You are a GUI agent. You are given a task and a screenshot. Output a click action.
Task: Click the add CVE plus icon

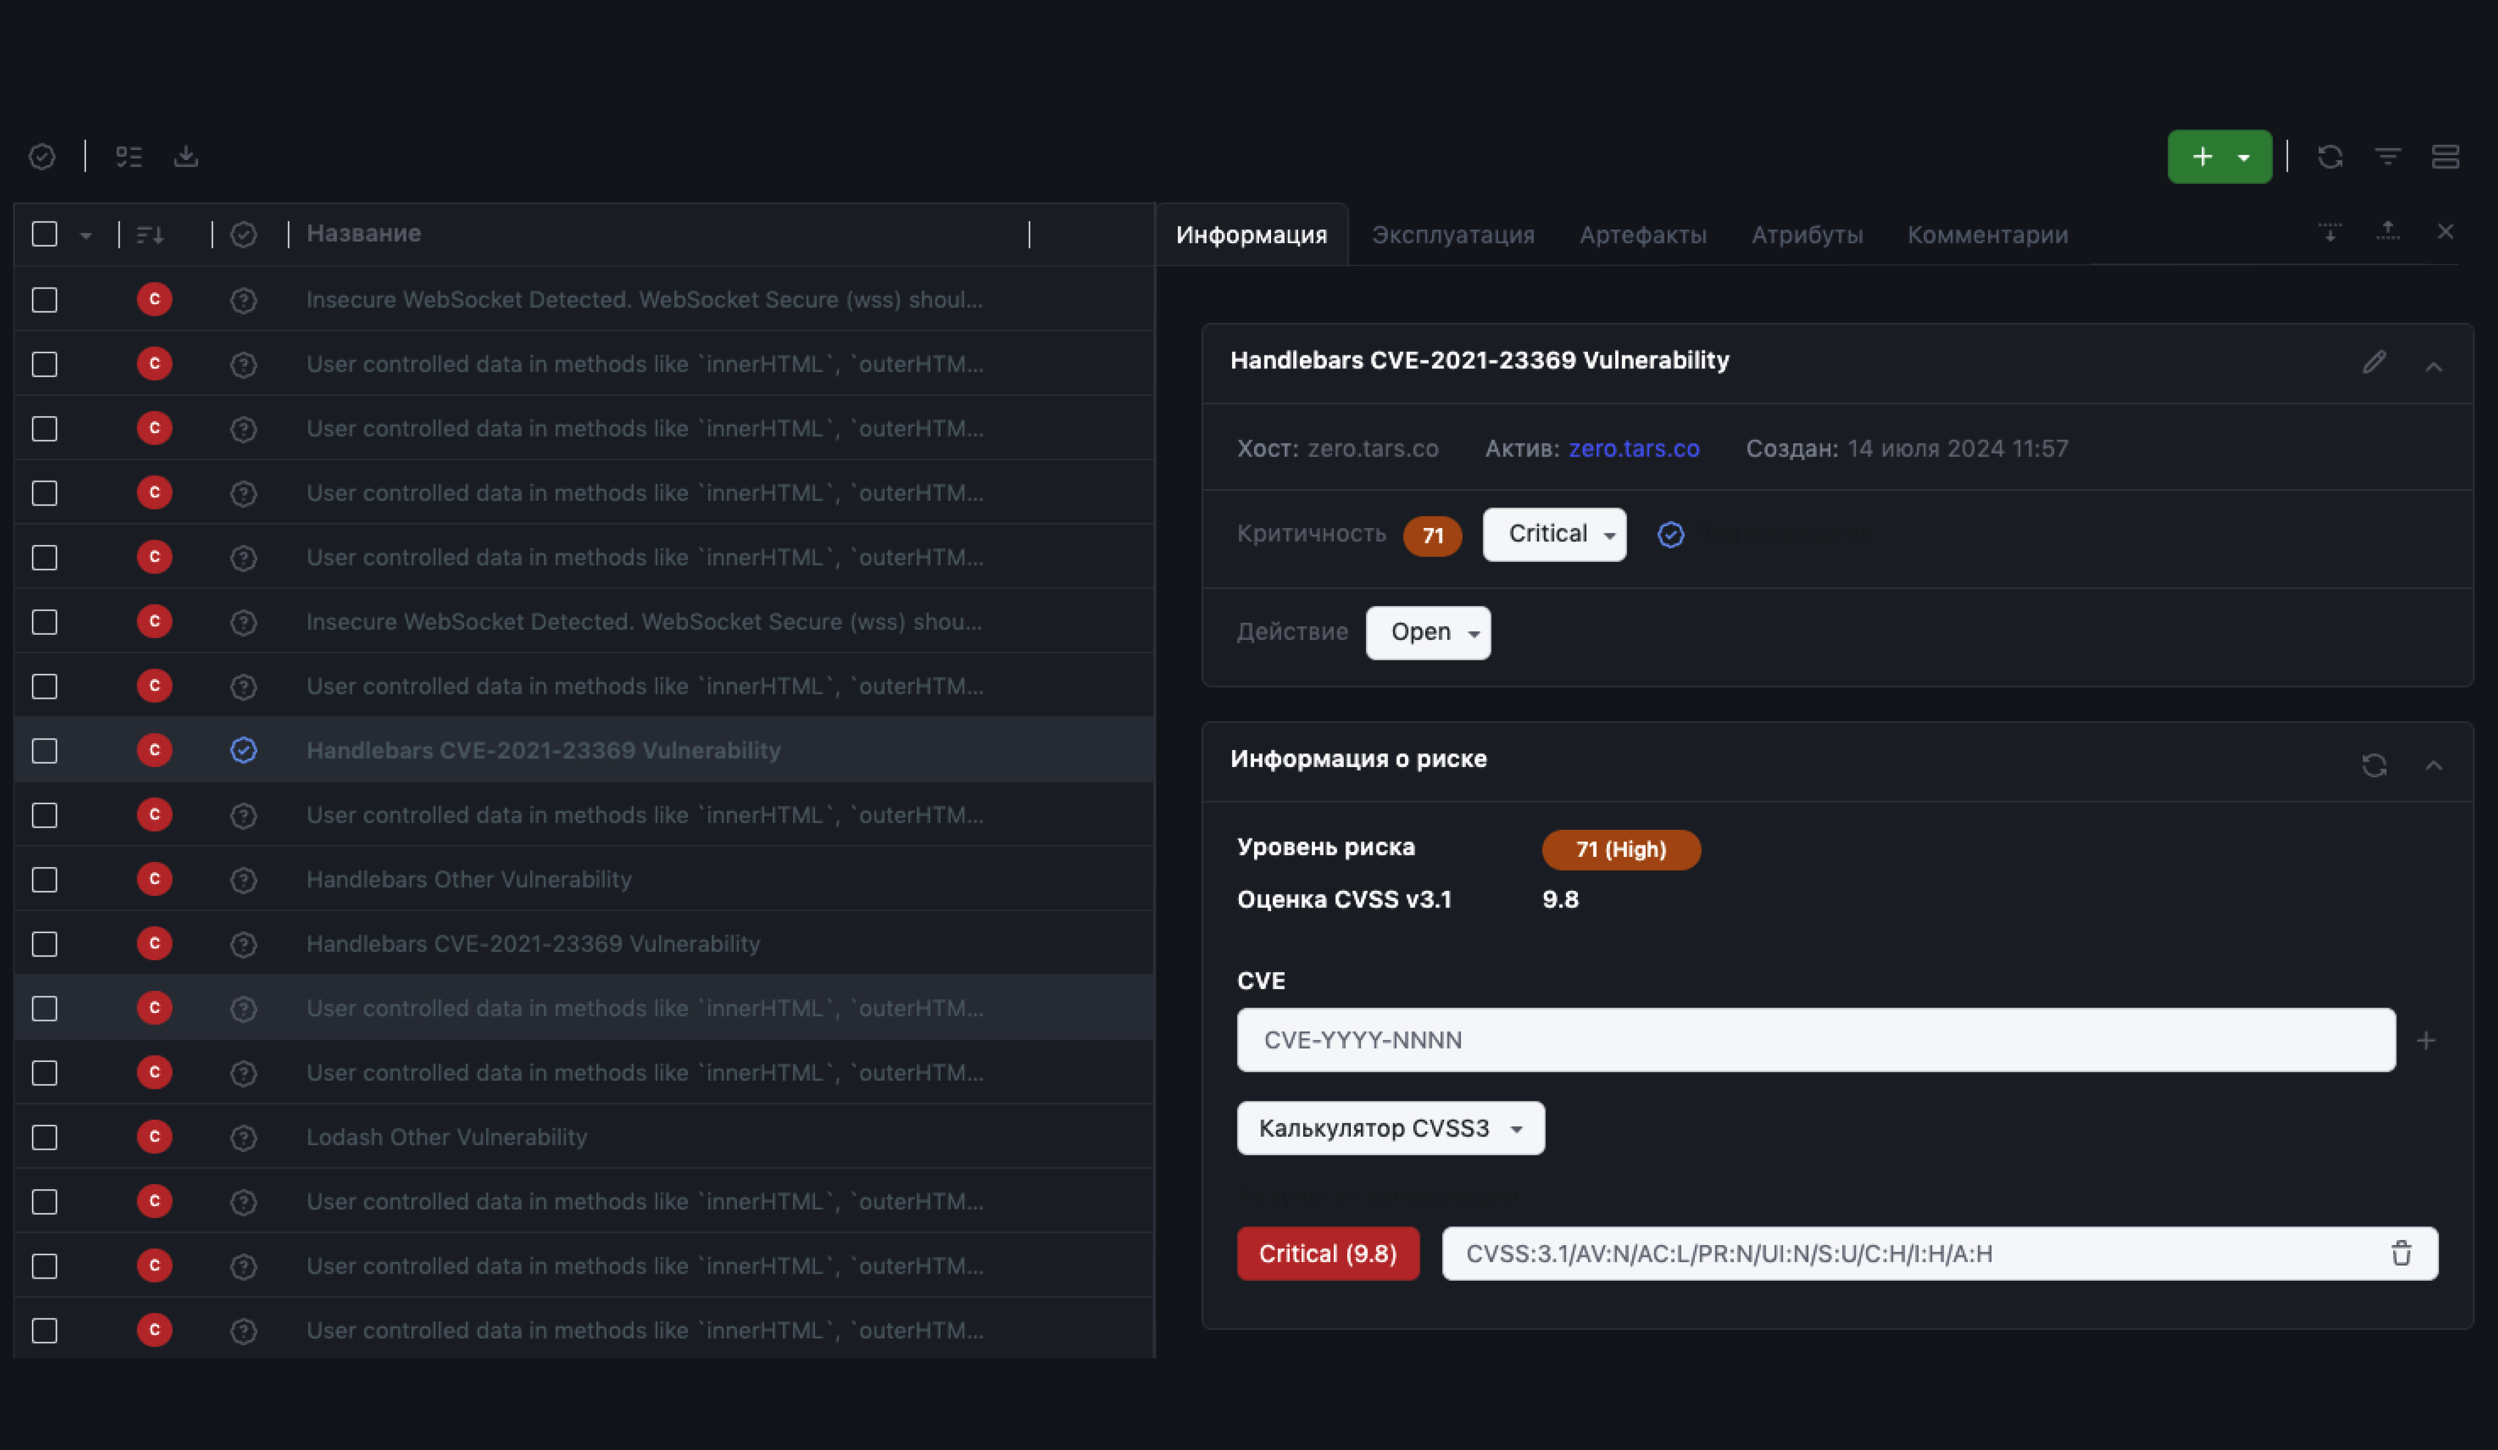(x=2425, y=1039)
